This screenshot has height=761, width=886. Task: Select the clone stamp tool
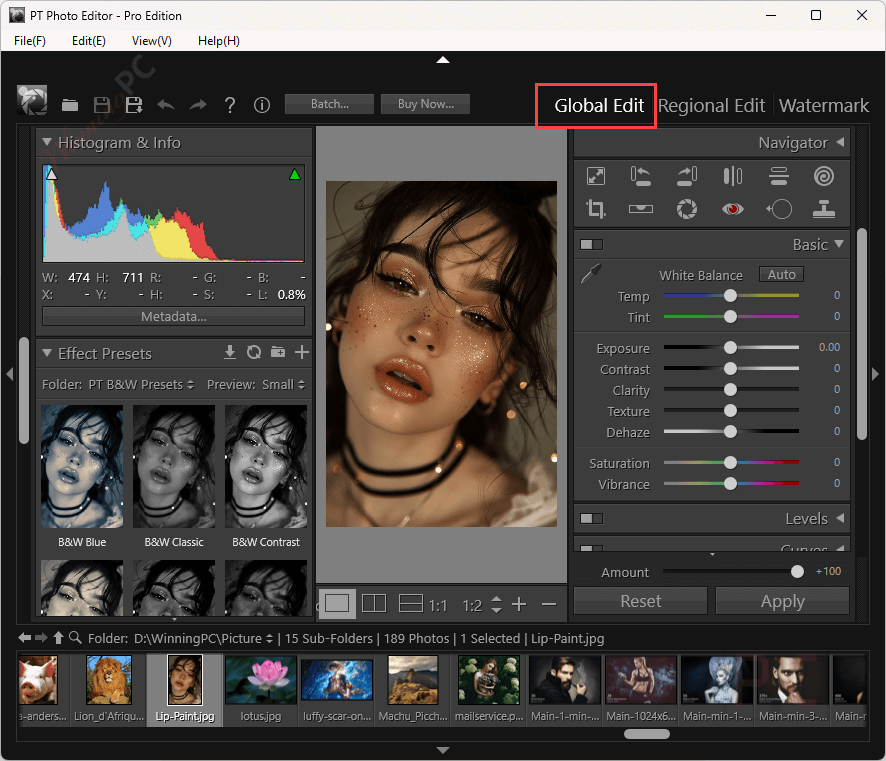coord(824,209)
